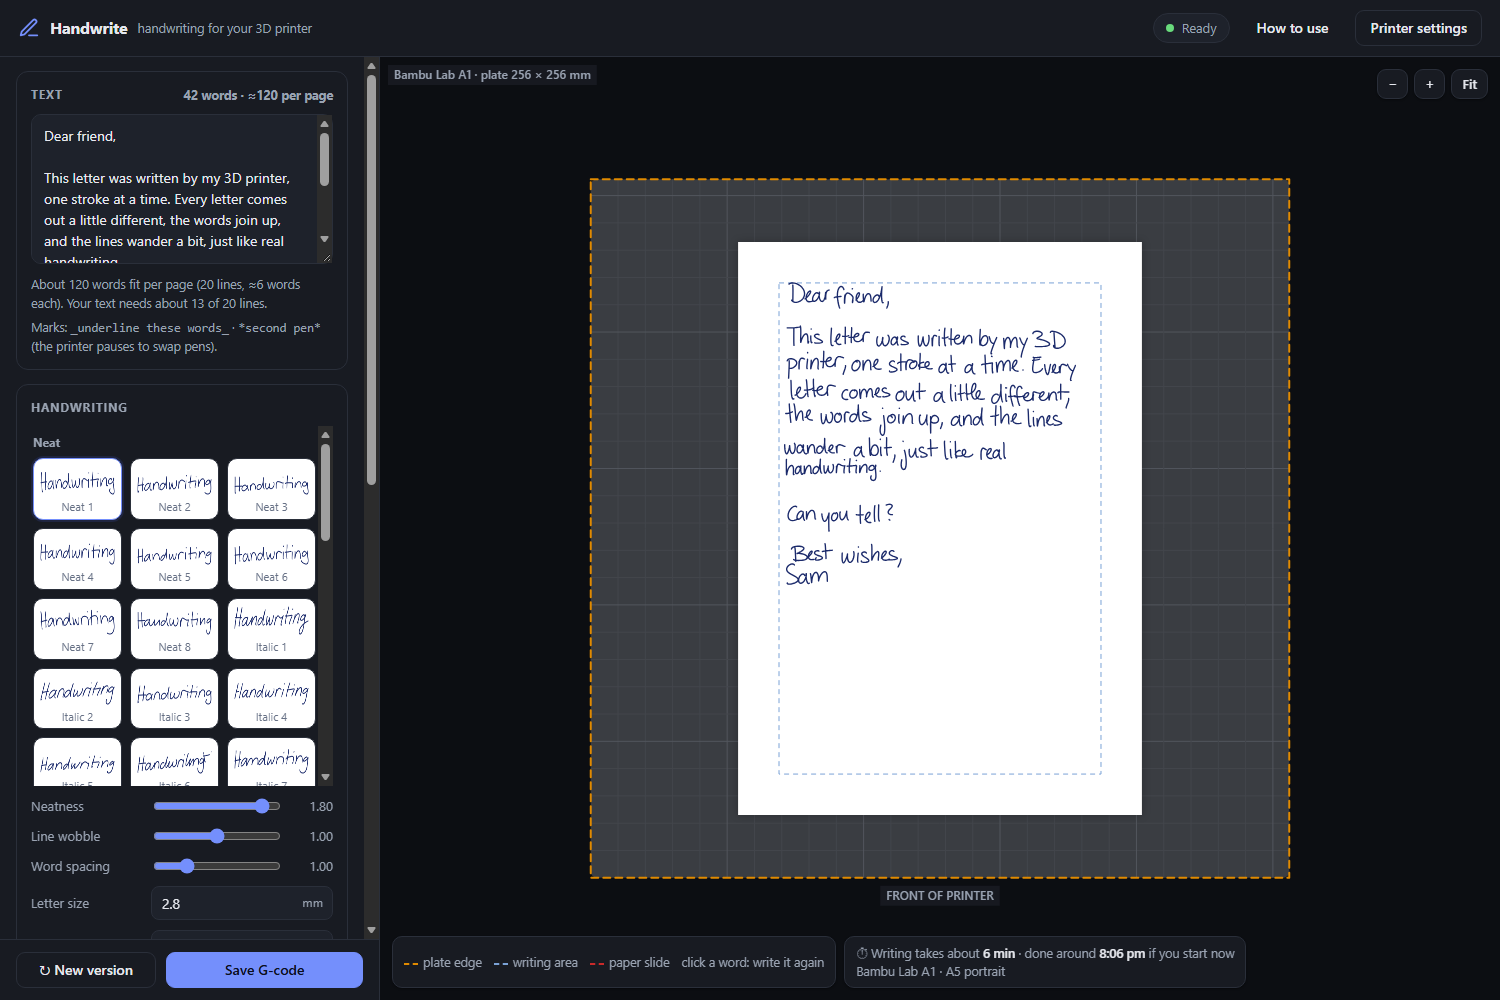Zoom in the plate preview with plus

1430,84
